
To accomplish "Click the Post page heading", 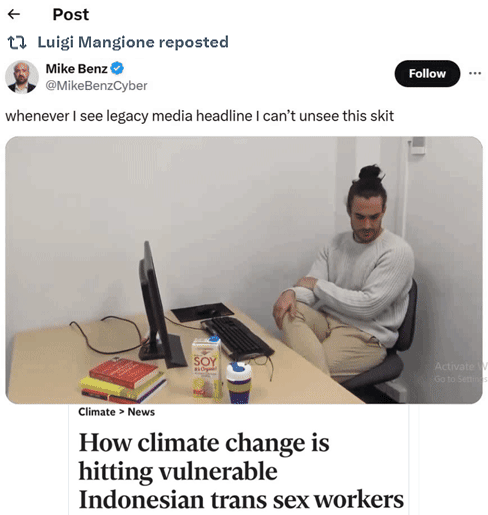I will tap(71, 14).
